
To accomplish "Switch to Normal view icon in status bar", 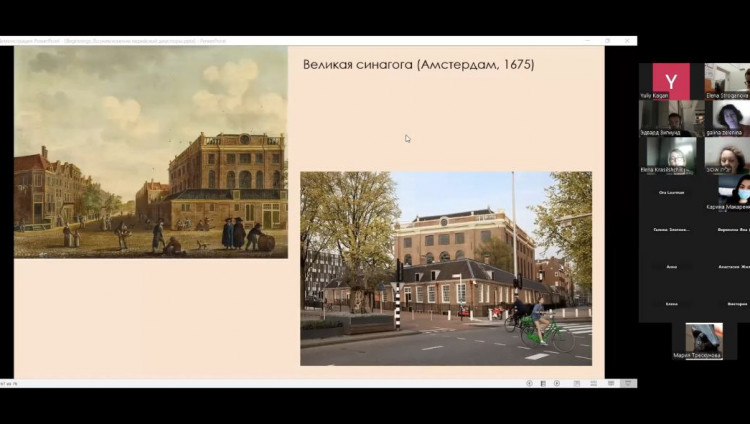I will click(x=577, y=383).
